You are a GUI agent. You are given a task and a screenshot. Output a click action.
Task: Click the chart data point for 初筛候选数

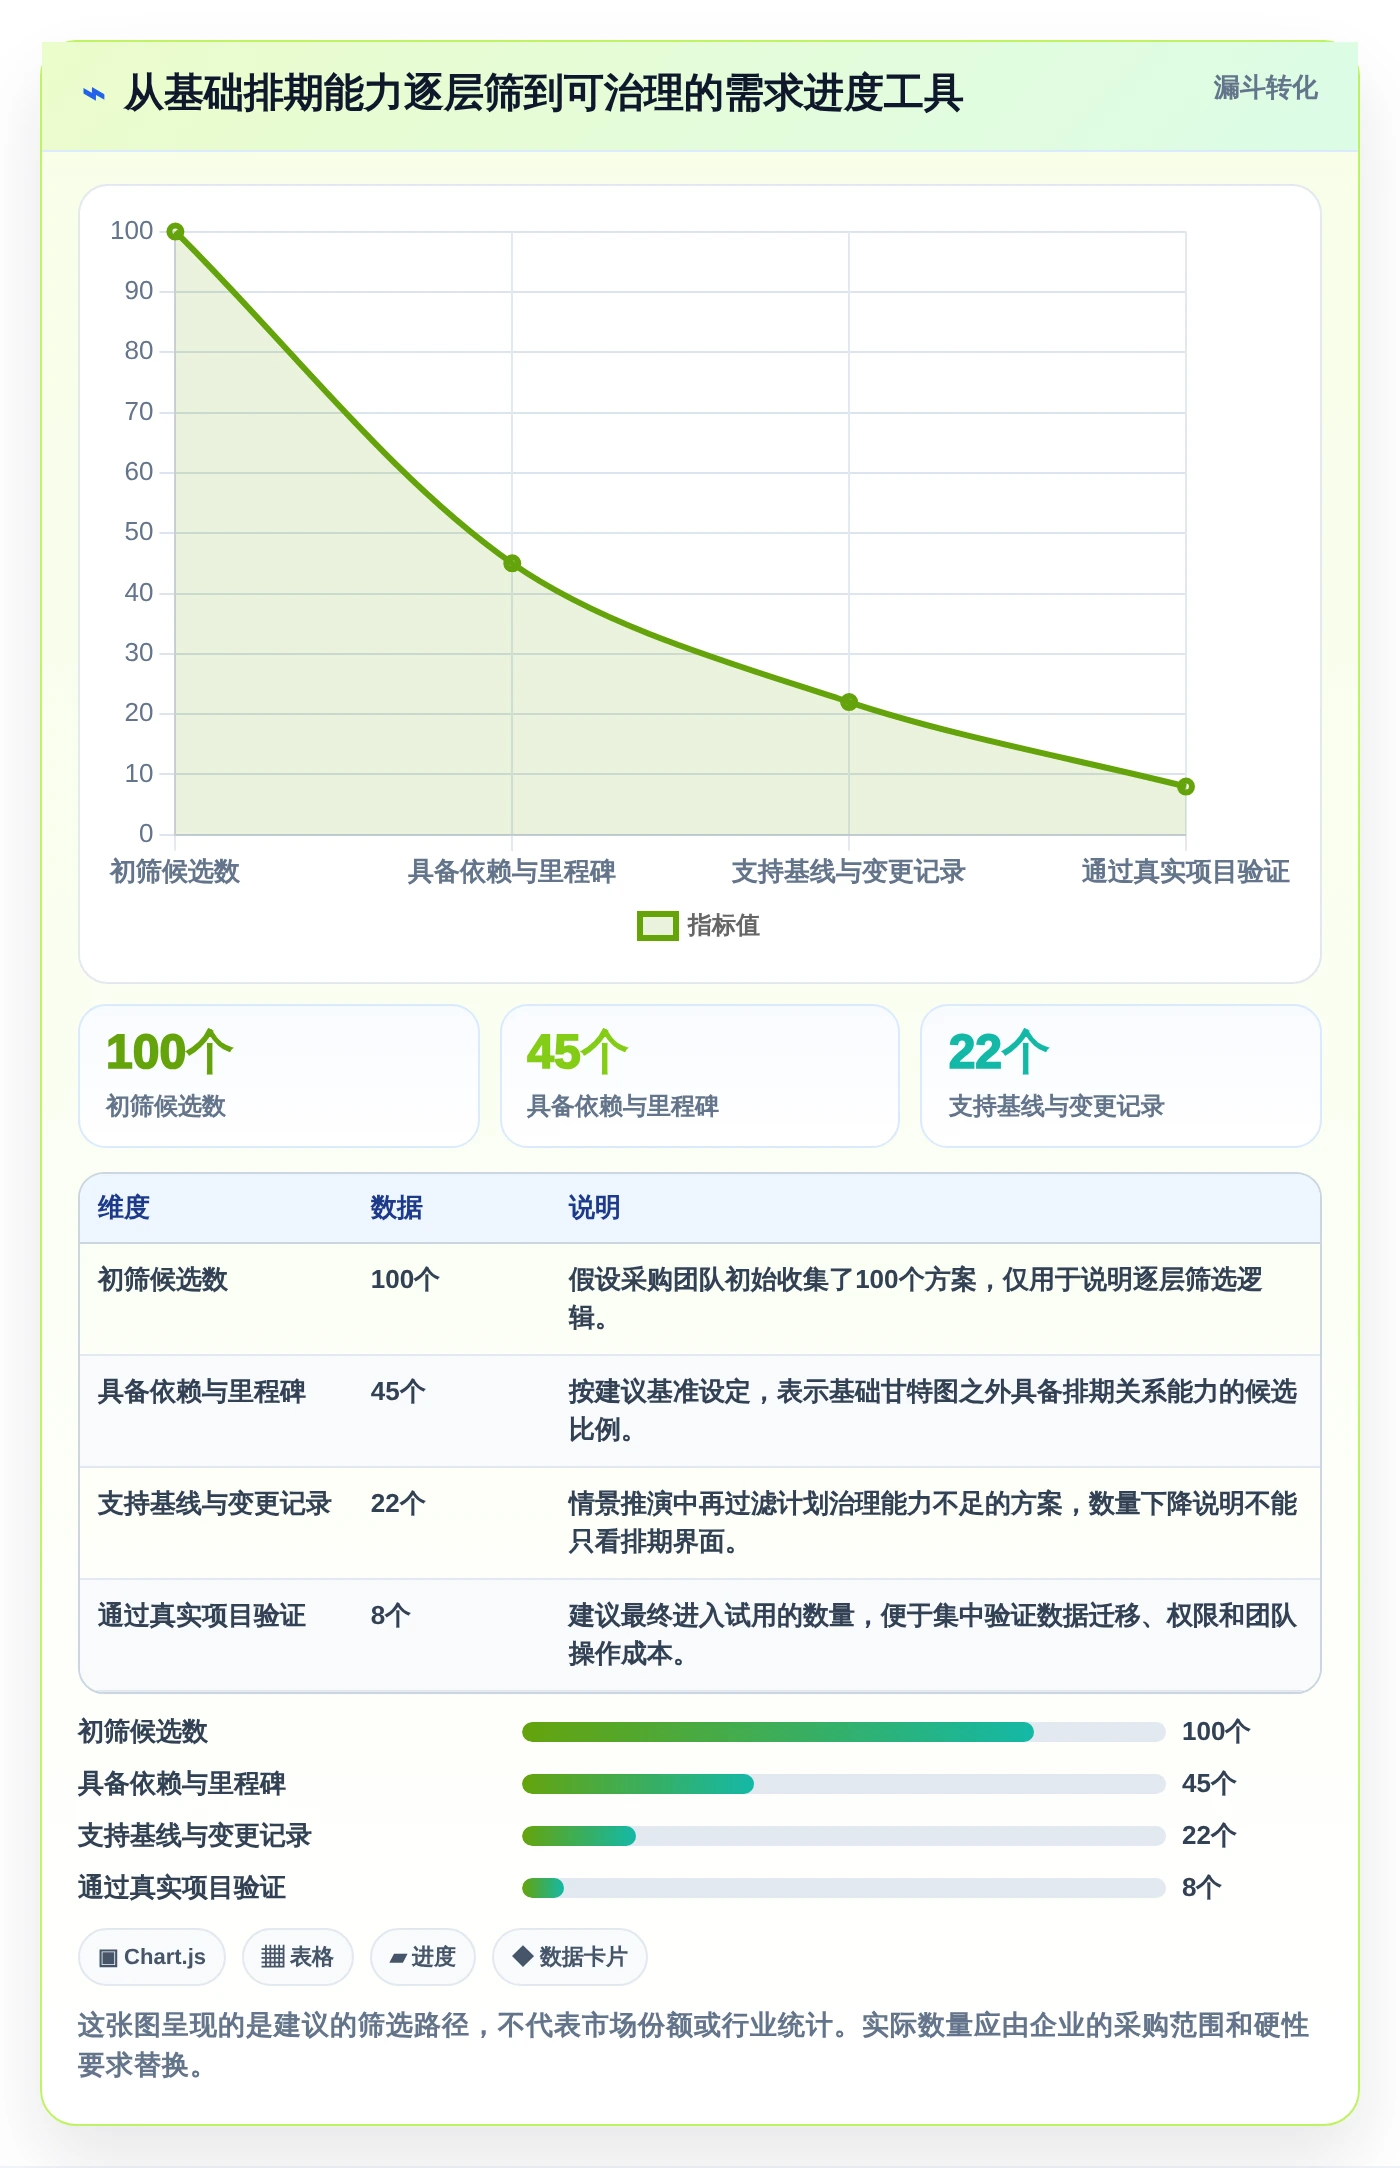[175, 232]
